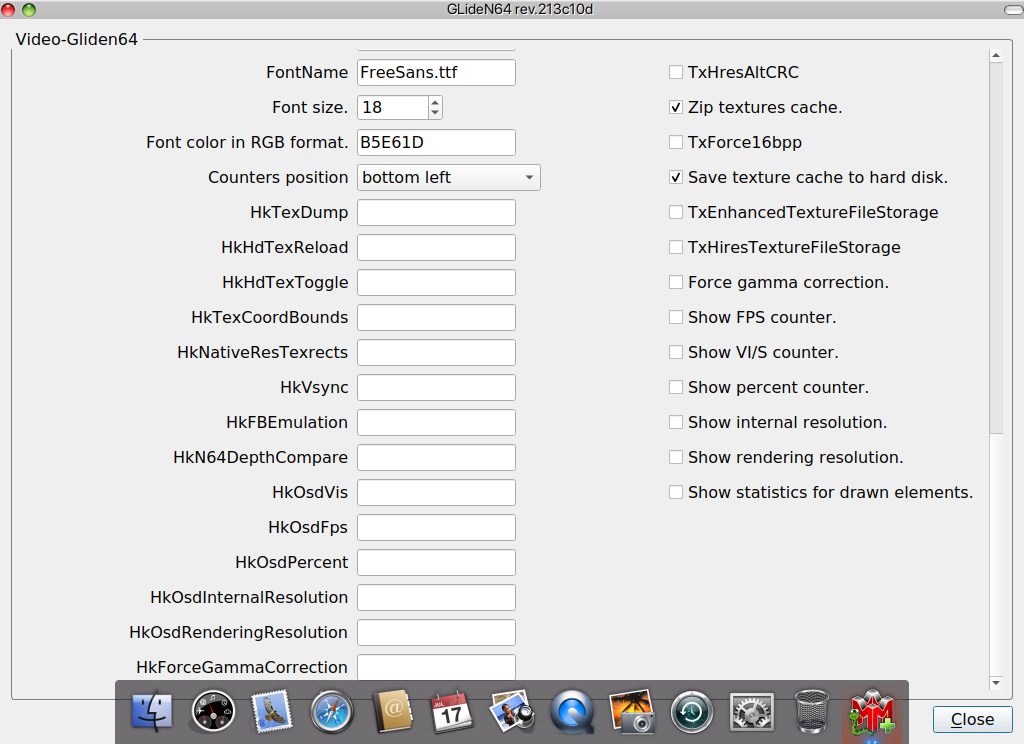This screenshot has height=744, width=1024.
Task: Focus the HkVsync hotkey field
Action: pyautogui.click(x=436, y=388)
